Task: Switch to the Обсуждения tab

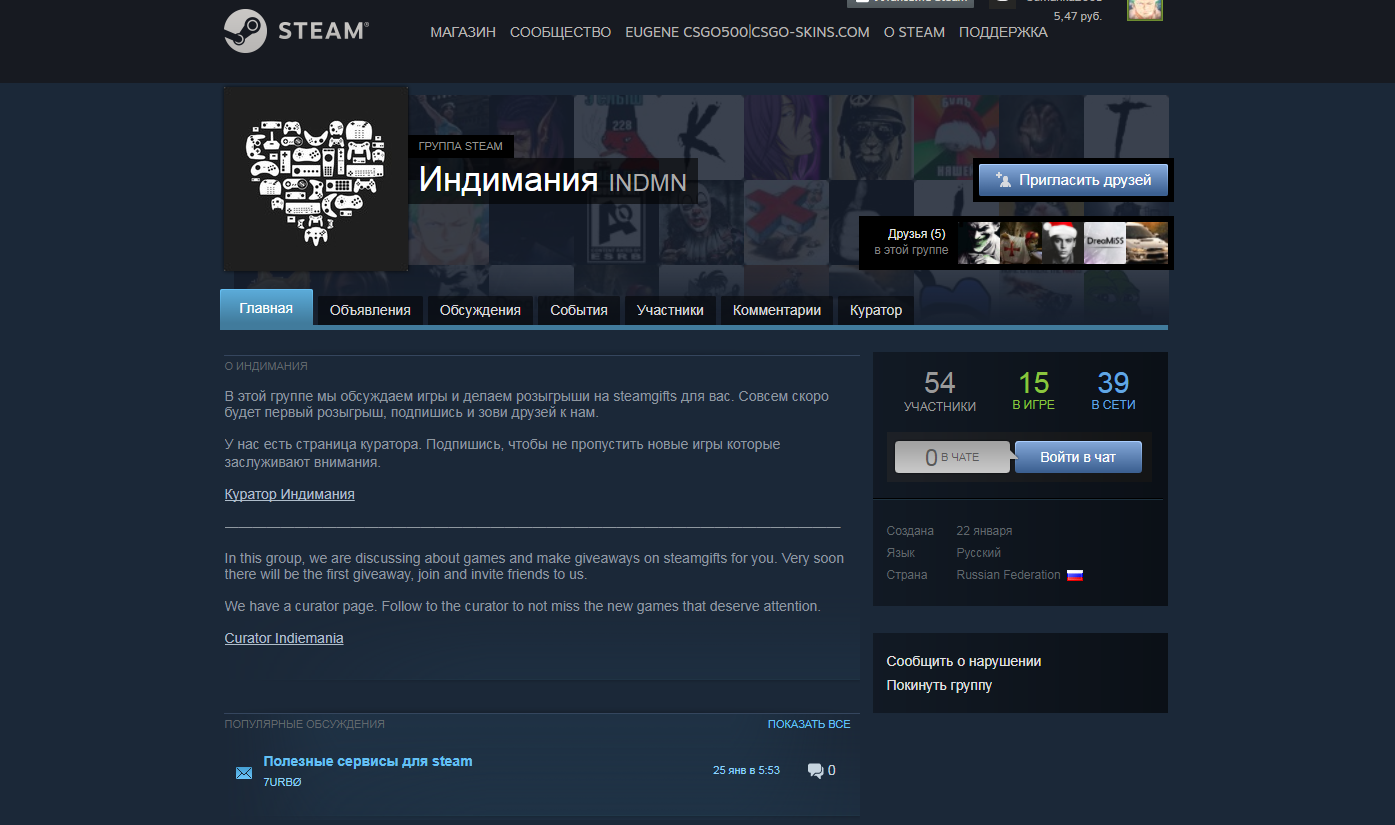Action: 480,310
